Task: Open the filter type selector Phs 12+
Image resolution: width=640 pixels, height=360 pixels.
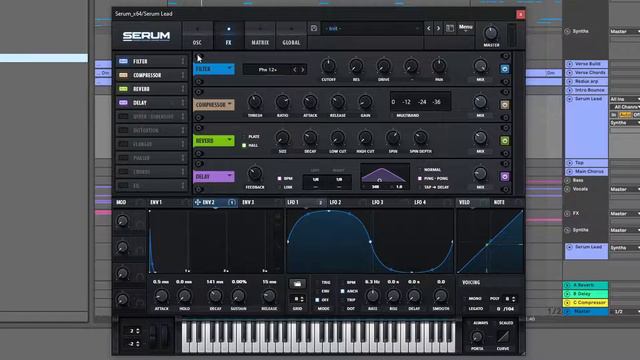Action: [x=267, y=70]
